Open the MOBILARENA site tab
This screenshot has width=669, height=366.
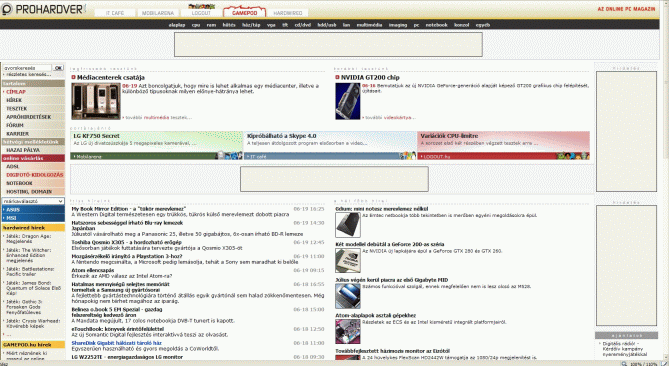[158, 13]
